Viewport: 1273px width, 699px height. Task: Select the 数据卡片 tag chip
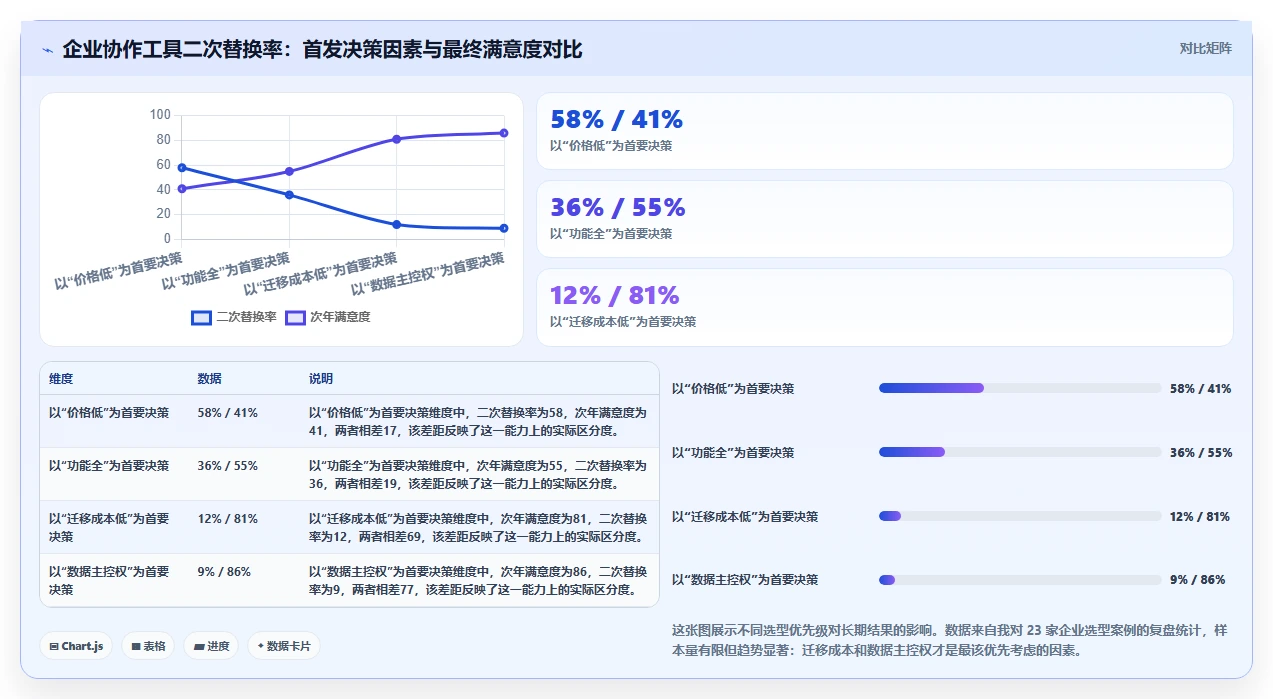pos(284,646)
